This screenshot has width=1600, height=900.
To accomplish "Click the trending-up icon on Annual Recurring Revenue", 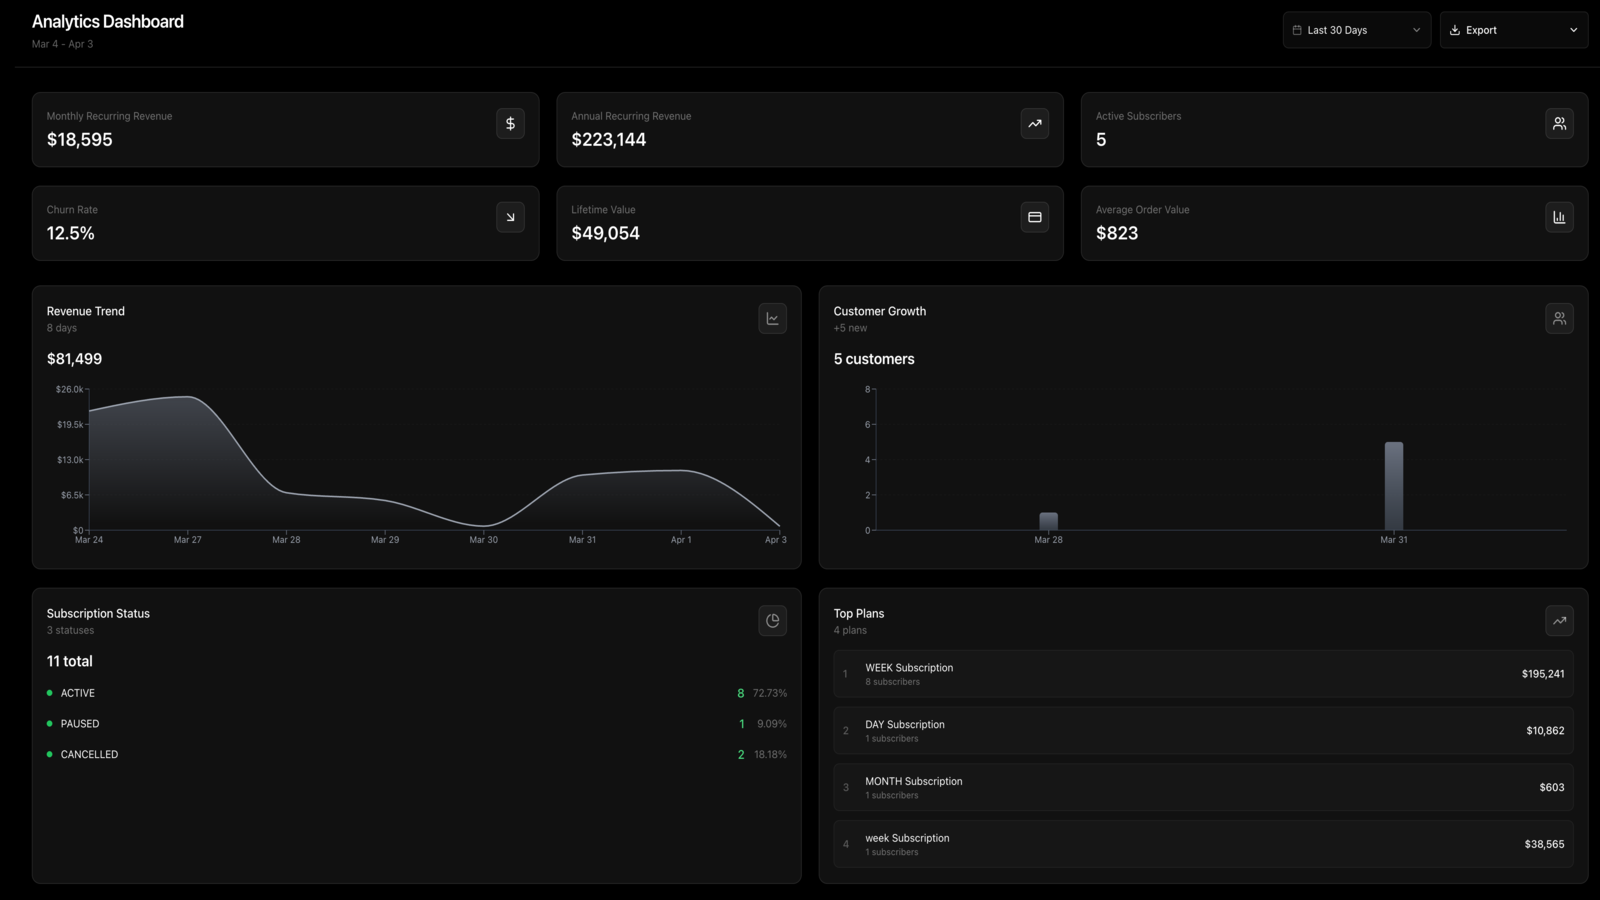I will coord(1035,124).
